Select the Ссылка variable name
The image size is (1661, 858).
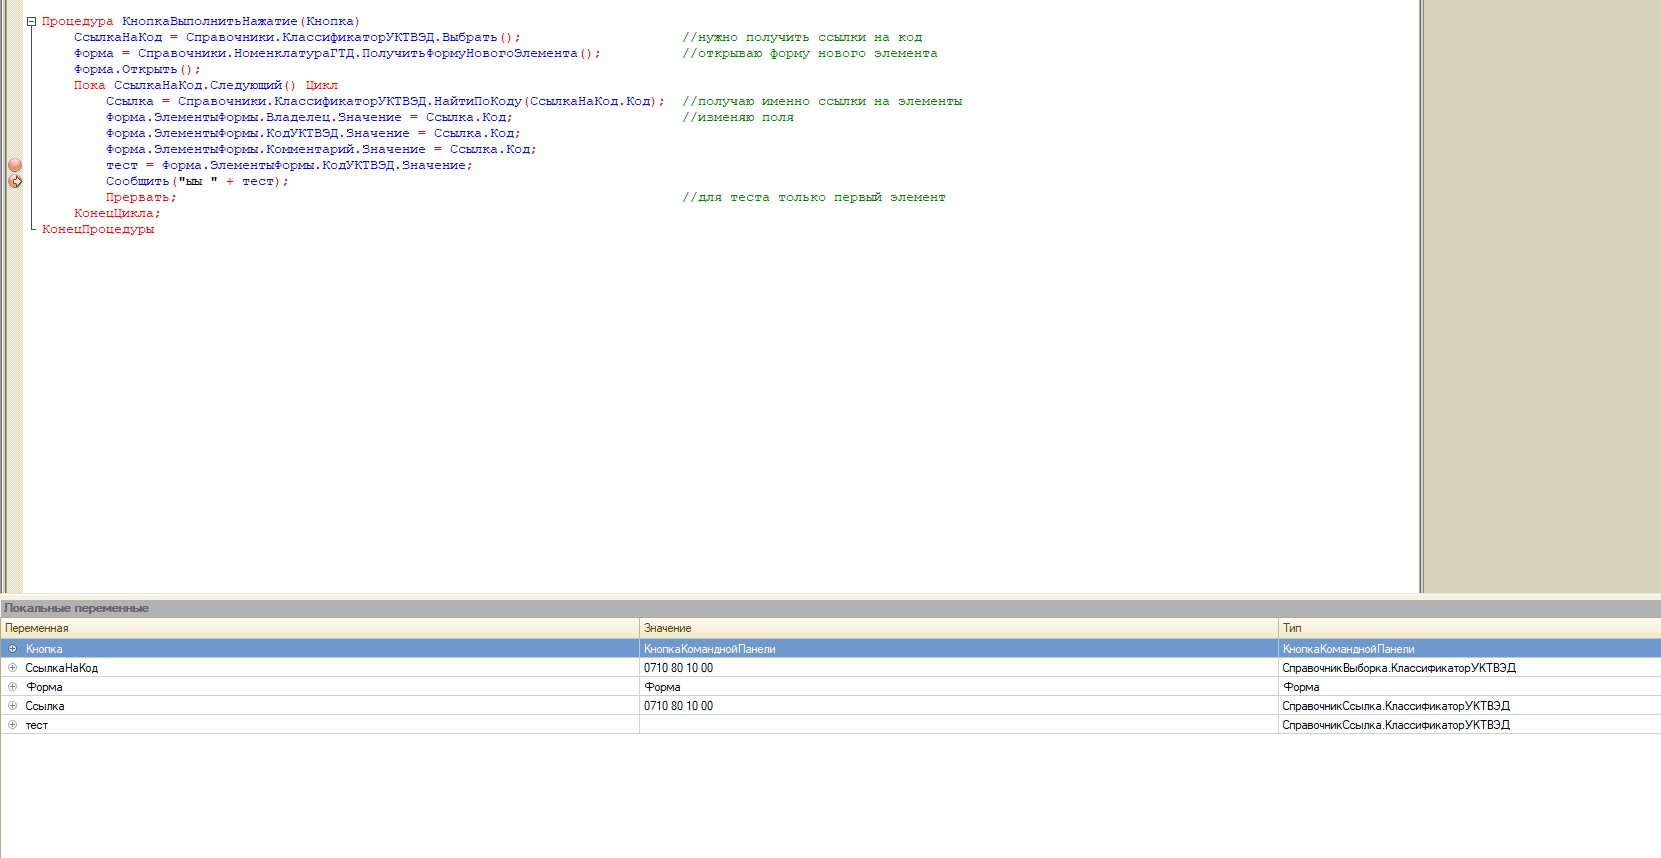pyautogui.click(x=45, y=706)
